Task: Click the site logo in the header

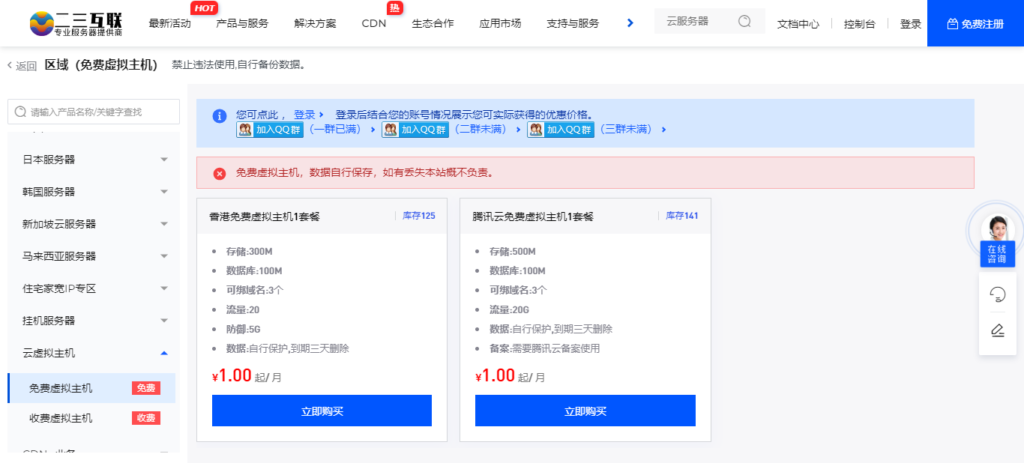Action: click(x=76, y=23)
